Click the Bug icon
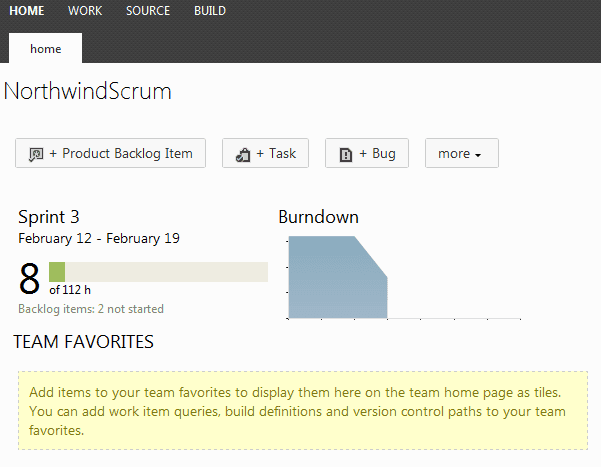This screenshot has width=601, height=467. pos(345,154)
